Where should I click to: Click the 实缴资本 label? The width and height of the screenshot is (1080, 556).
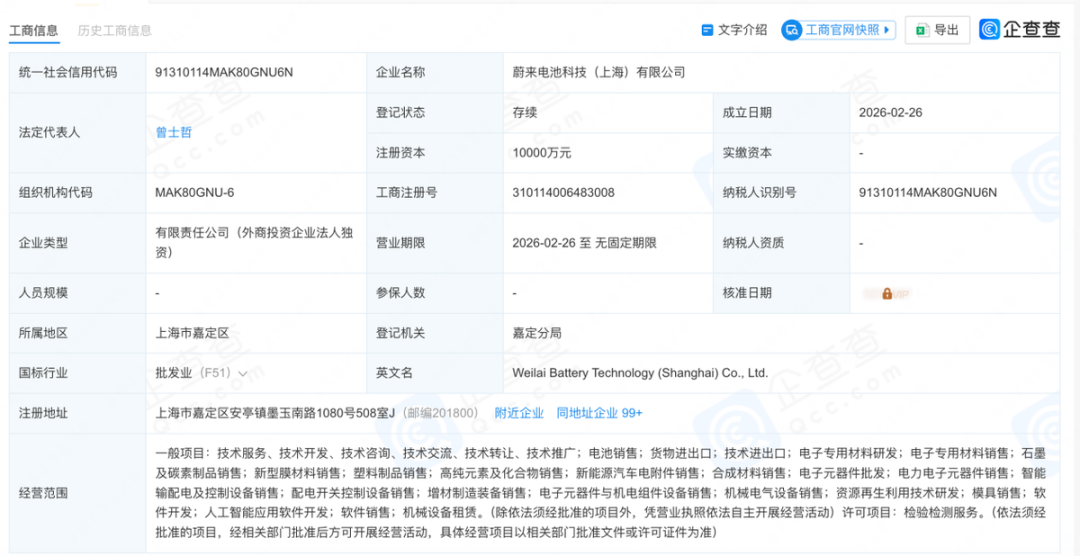tap(747, 153)
